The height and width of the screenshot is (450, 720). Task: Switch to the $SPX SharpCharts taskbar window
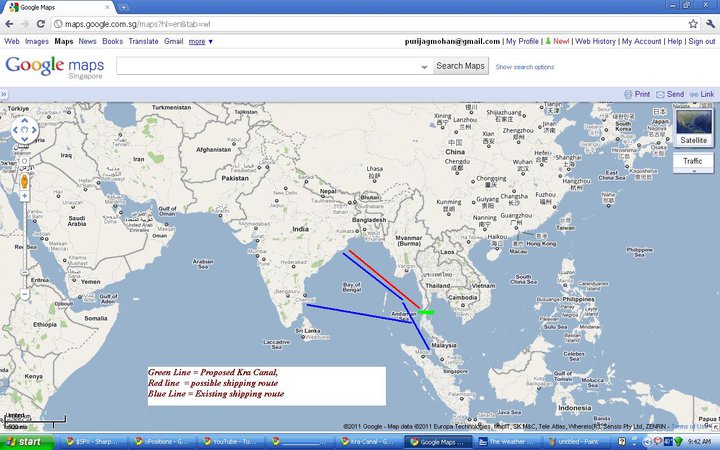(94, 442)
